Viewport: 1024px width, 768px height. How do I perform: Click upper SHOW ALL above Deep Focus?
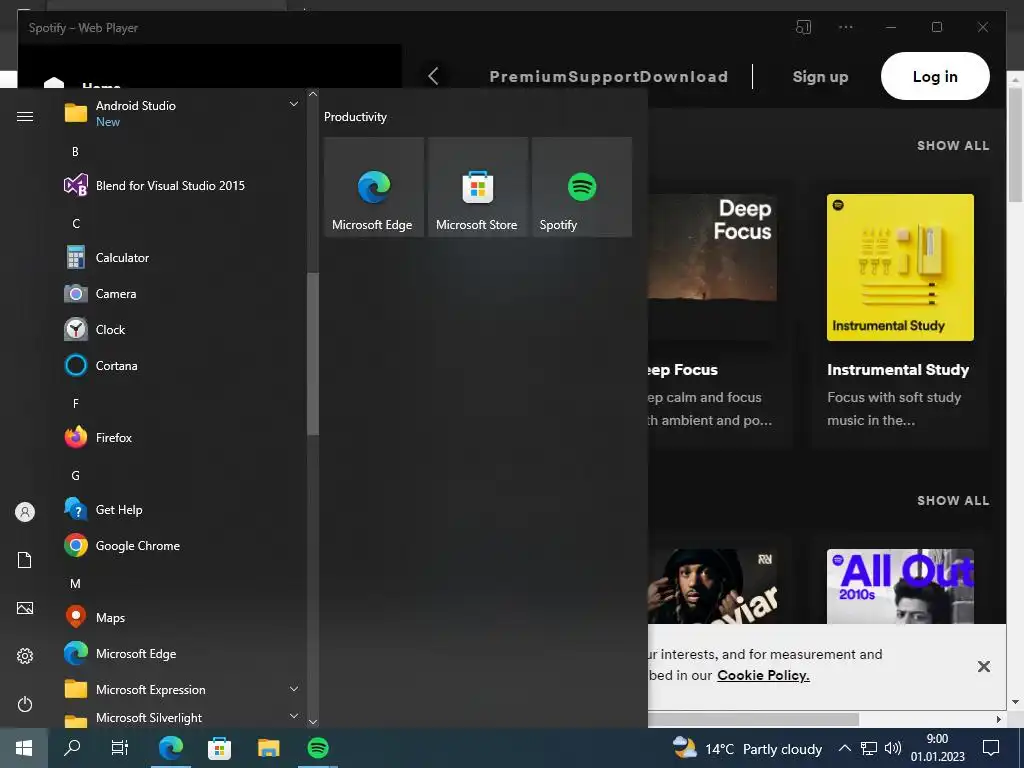pyautogui.click(x=953, y=146)
